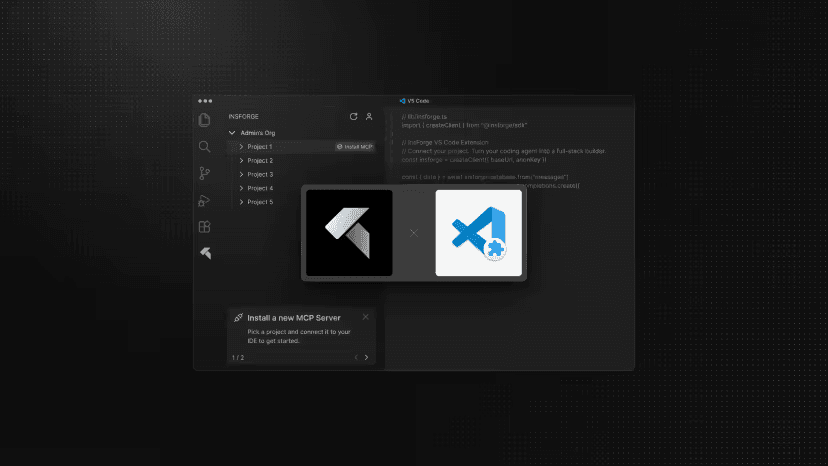Click the import createClient code line
The image size is (828, 466).
click(x=464, y=125)
